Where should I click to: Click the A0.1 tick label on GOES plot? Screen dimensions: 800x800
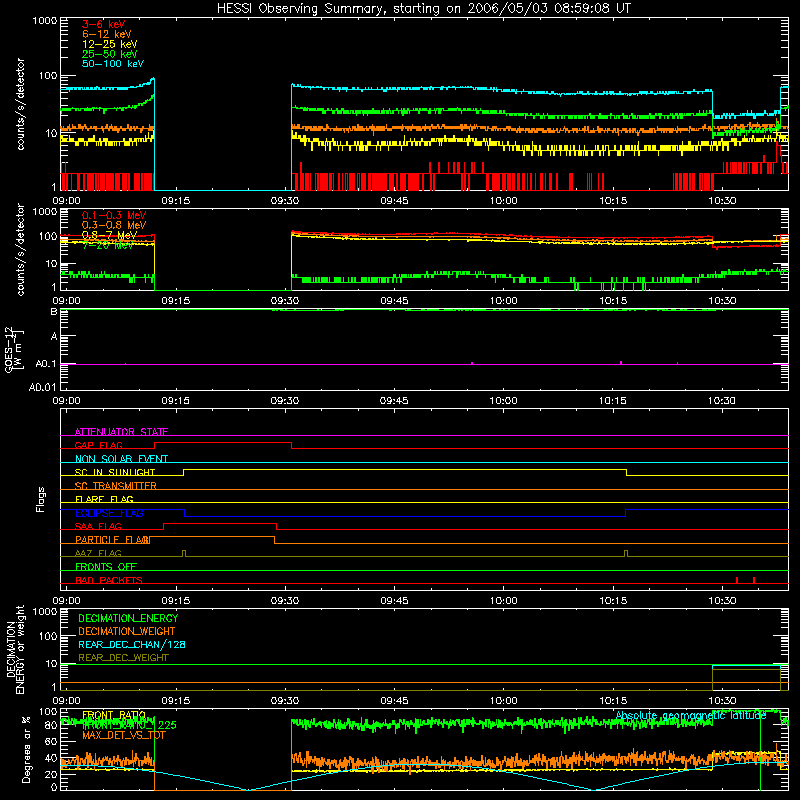[46, 364]
